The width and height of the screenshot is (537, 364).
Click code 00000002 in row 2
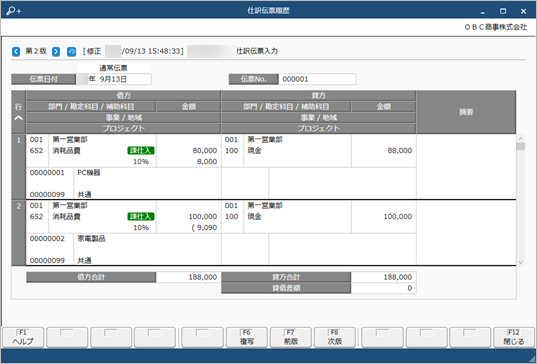(x=47, y=239)
